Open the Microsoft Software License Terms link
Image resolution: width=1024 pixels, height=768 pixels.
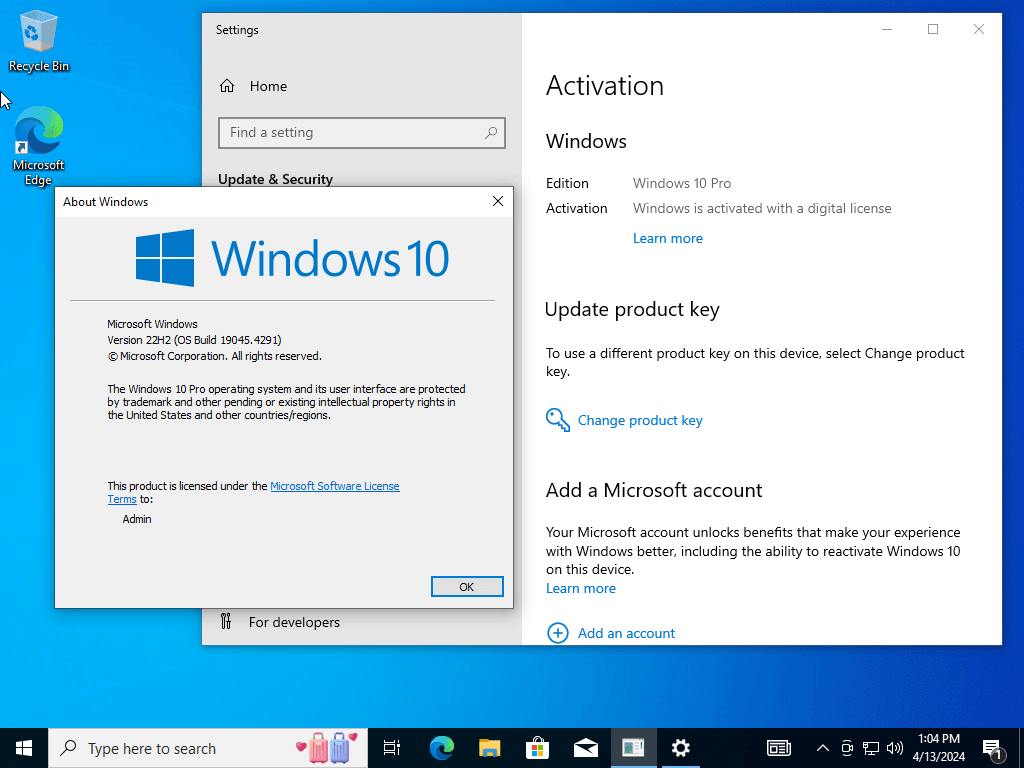(x=335, y=486)
